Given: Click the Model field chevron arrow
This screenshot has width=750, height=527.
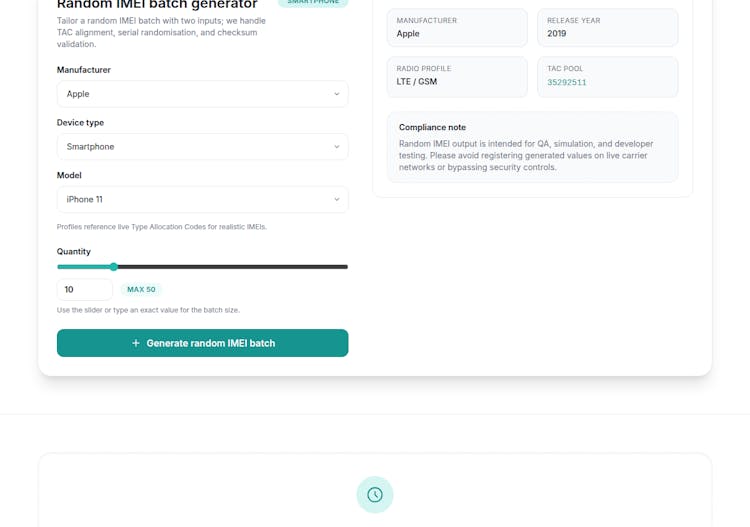Looking at the screenshot, I should [x=337, y=200].
